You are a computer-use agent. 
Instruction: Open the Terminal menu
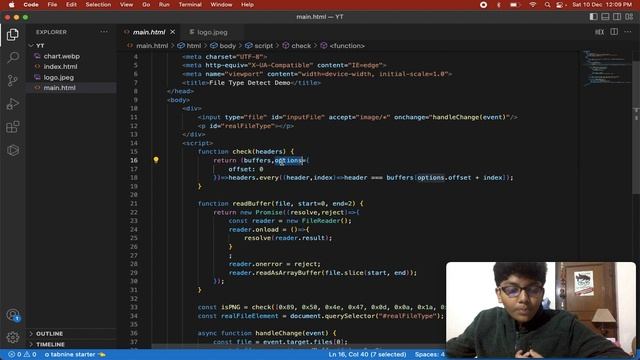(190, 4)
